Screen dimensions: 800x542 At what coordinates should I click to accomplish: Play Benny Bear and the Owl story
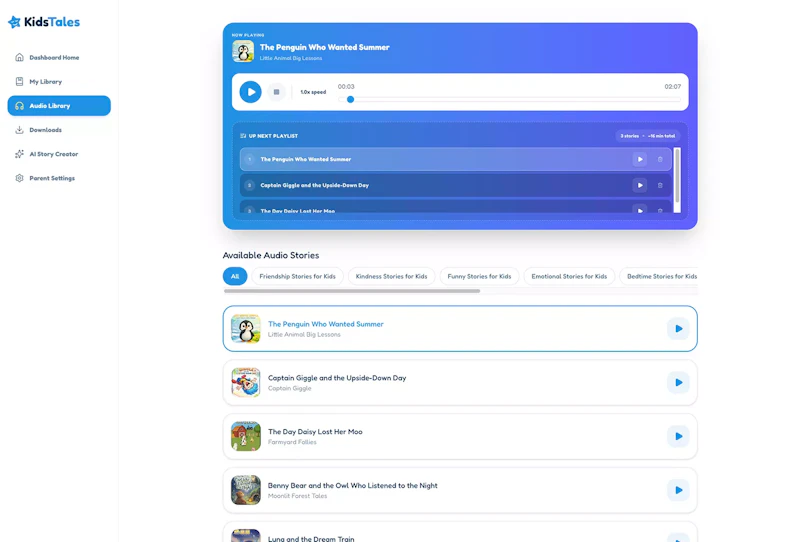pos(678,490)
